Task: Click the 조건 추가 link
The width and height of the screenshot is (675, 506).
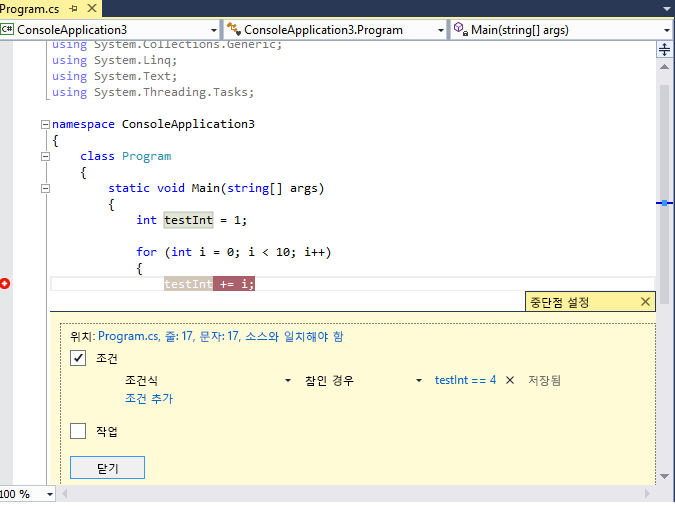Action: tap(148, 398)
